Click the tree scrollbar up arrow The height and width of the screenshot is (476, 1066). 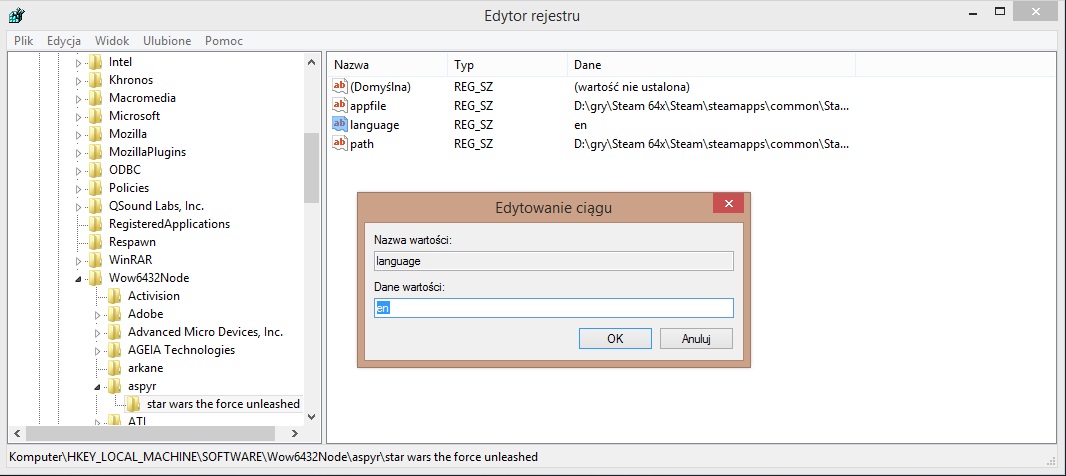pyautogui.click(x=311, y=62)
